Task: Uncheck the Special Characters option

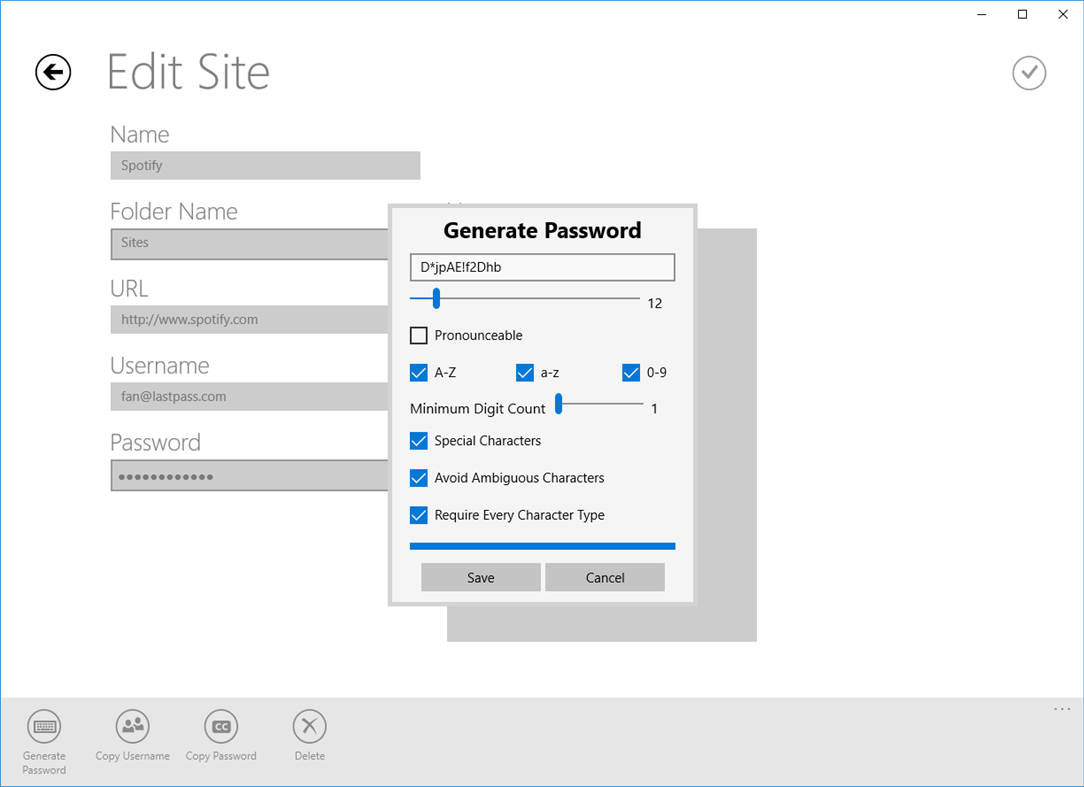Action: click(418, 441)
